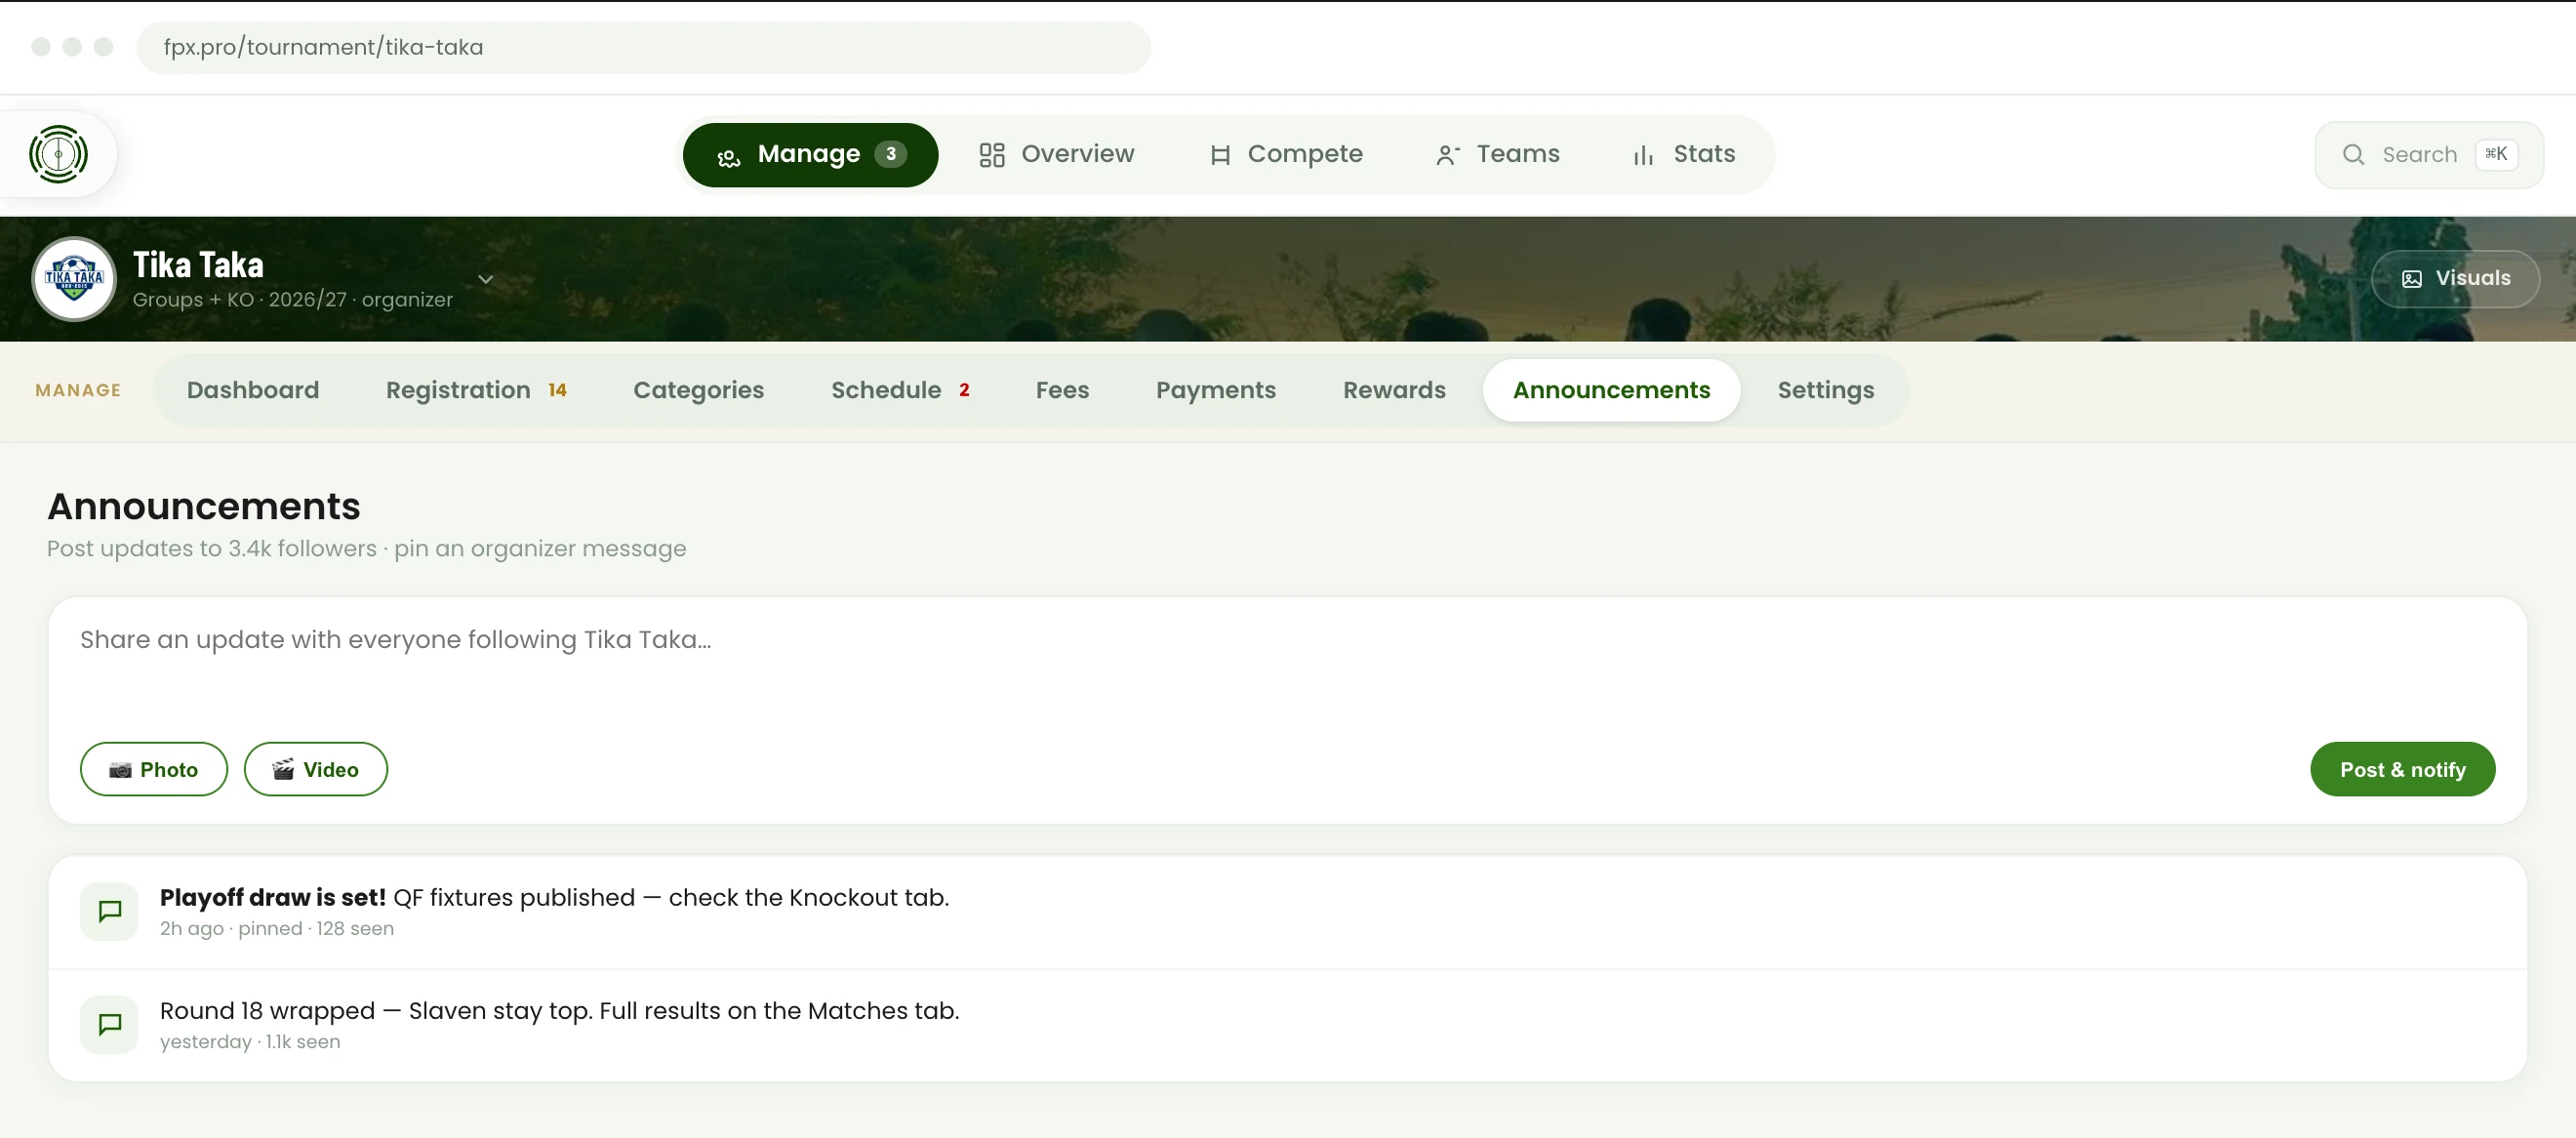Open the Visuals button
The width and height of the screenshot is (2576, 1138).
2455,279
